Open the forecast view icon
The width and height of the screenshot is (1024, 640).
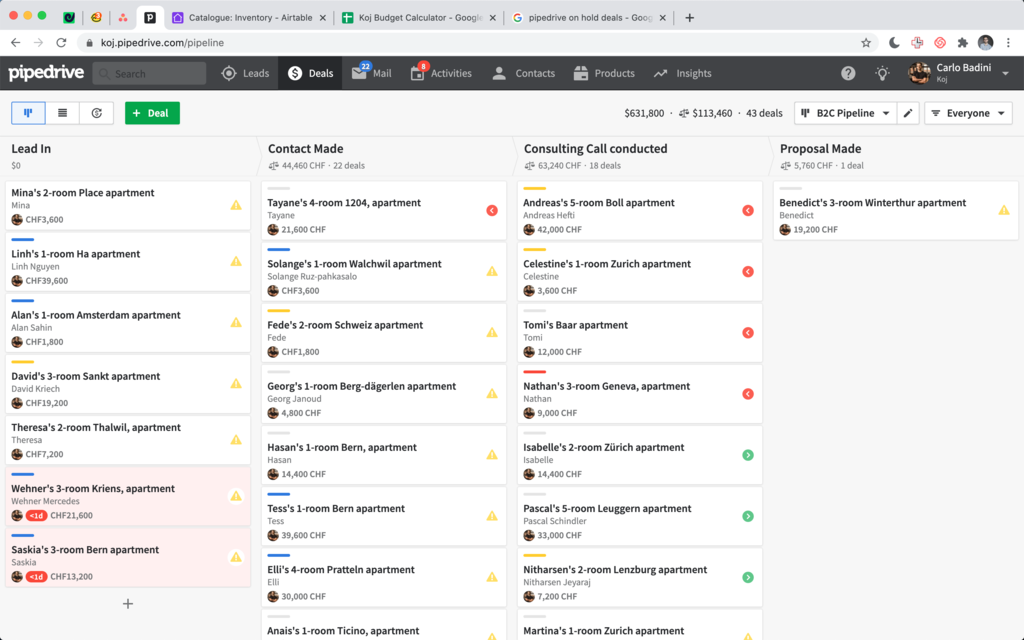pos(96,113)
